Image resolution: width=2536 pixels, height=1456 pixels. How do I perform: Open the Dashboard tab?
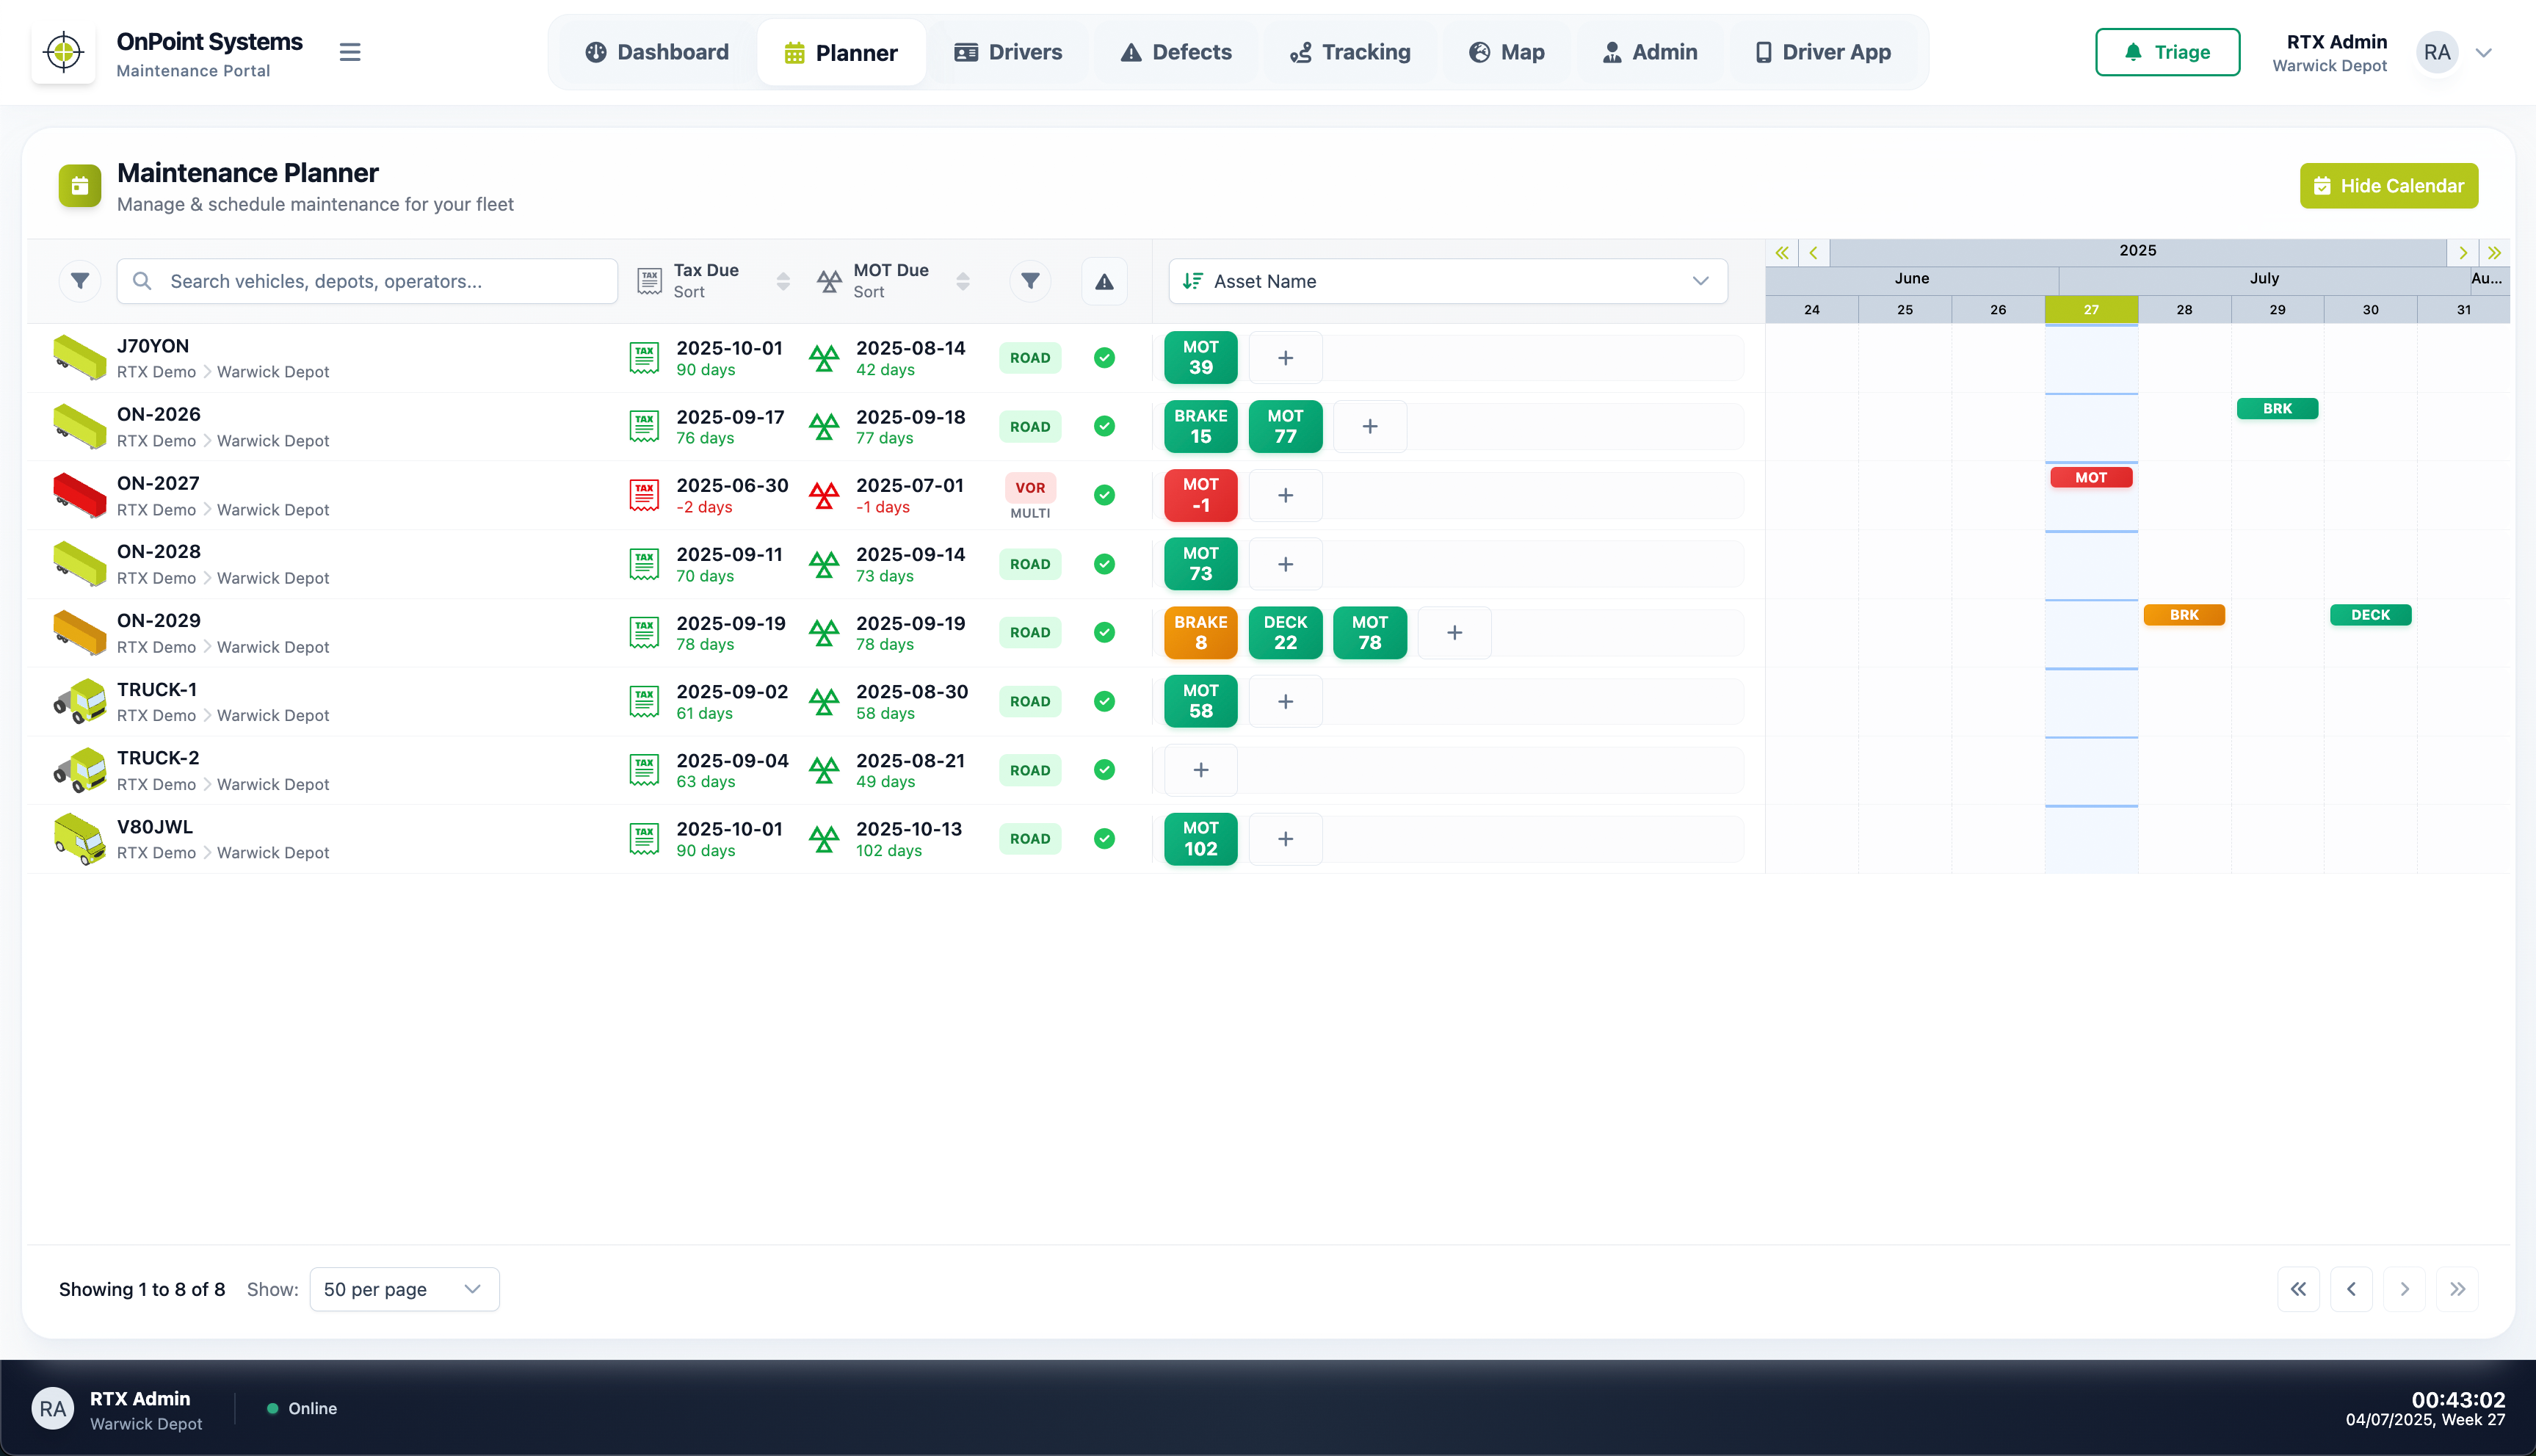(x=657, y=52)
